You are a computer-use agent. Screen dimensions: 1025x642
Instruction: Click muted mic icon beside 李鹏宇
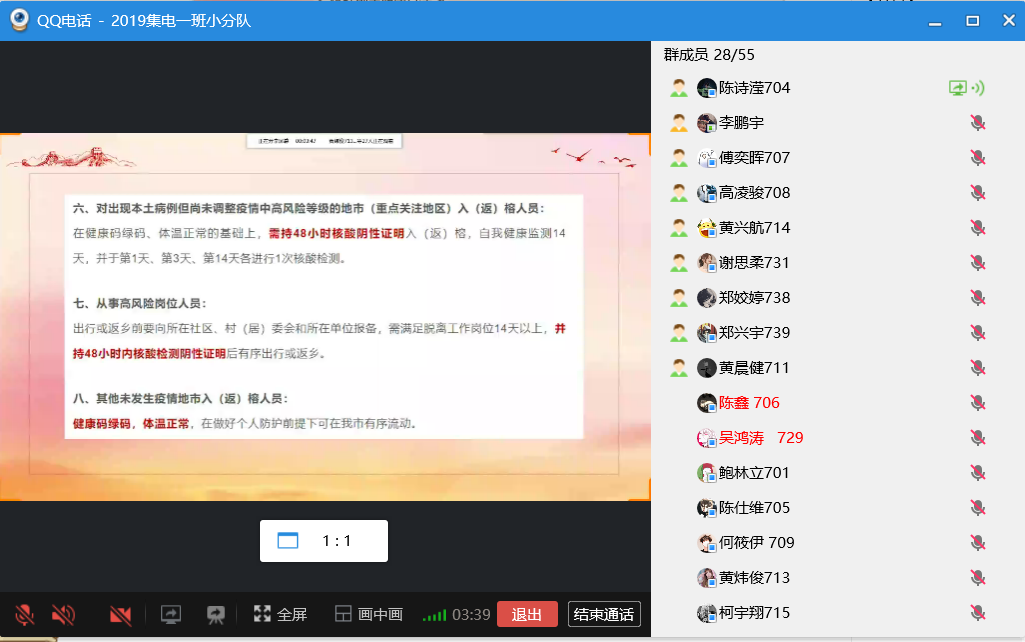978,123
